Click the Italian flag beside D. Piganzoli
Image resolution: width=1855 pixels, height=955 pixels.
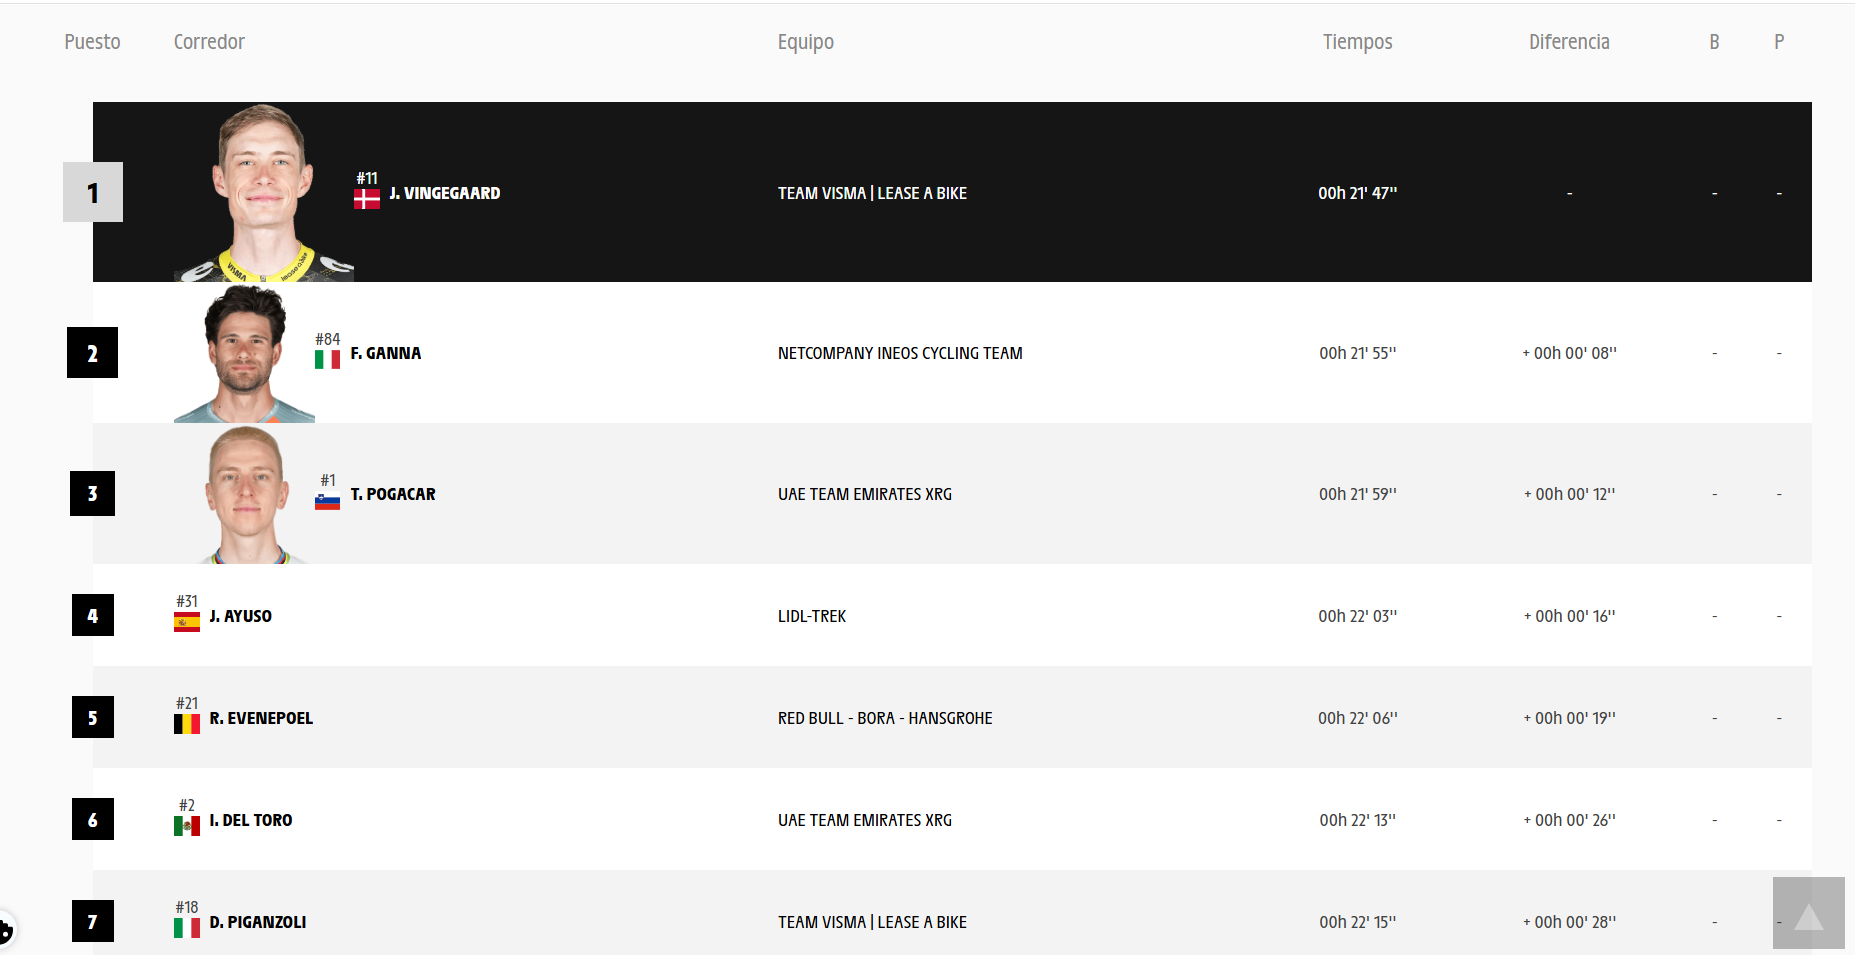point(187,928)
